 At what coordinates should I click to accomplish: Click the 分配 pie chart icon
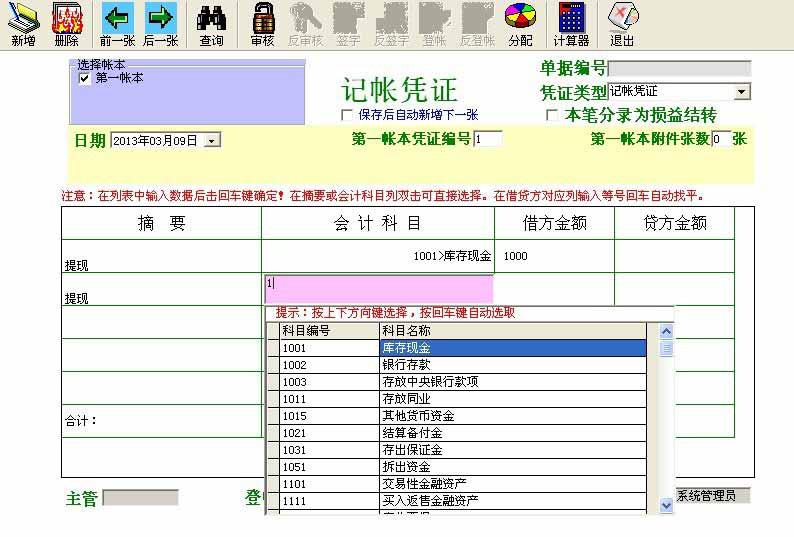coord(520,24)
